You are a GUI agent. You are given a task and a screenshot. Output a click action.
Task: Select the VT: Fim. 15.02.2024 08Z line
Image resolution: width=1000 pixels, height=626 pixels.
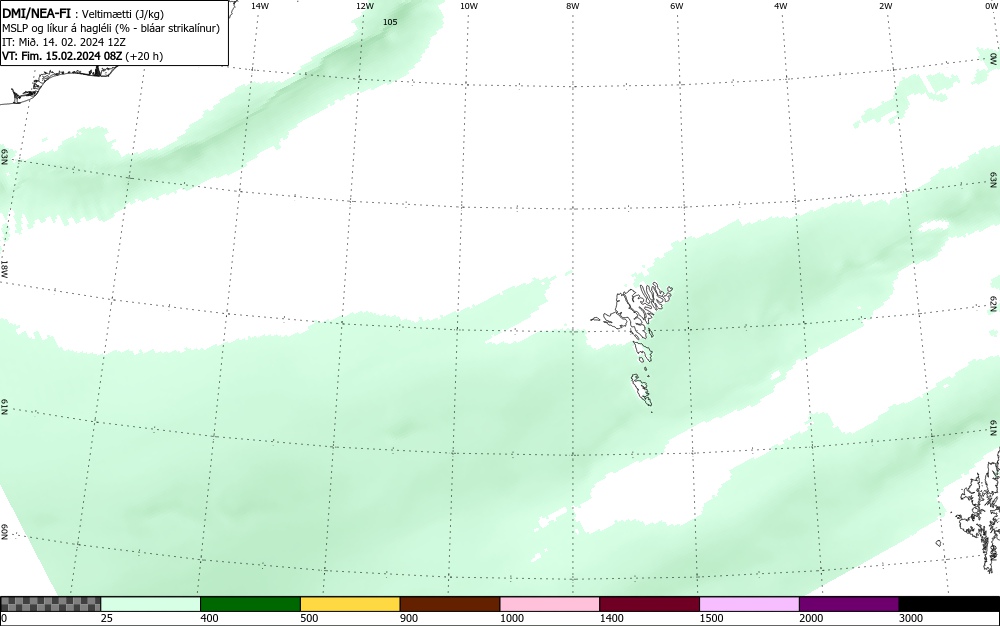(x=82, y=56)
